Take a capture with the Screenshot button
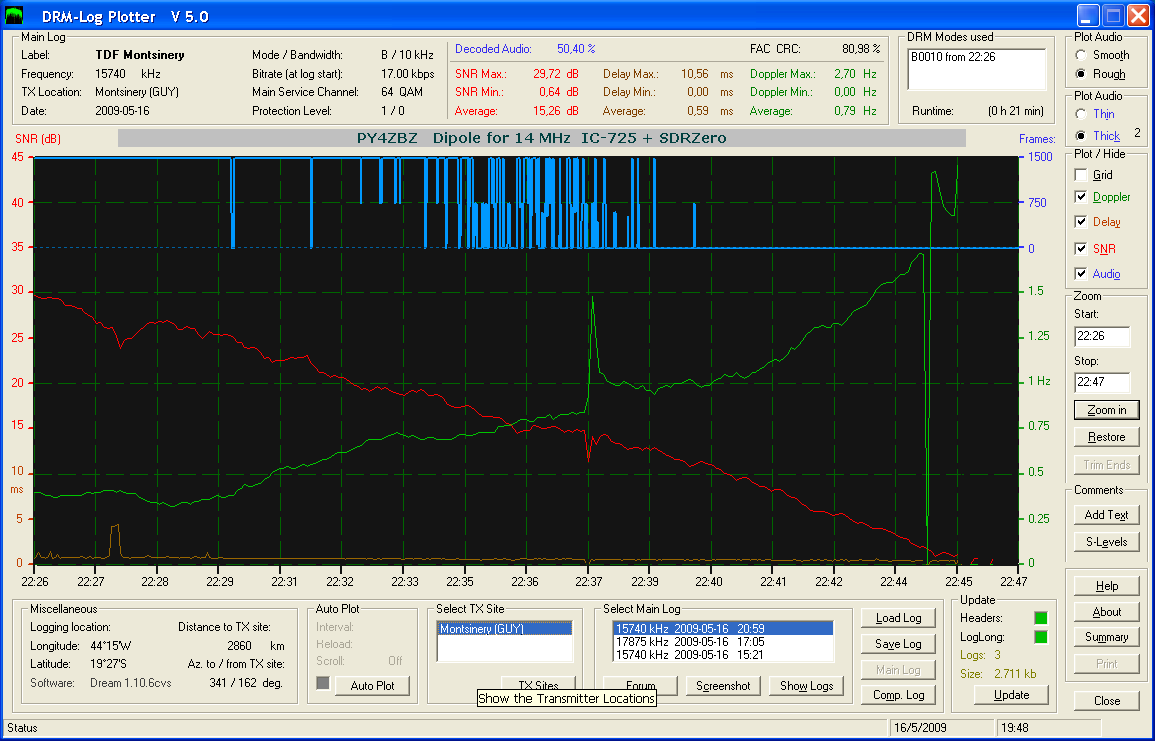The width and height of the screenshot is (1155, 741). [724, 686]
